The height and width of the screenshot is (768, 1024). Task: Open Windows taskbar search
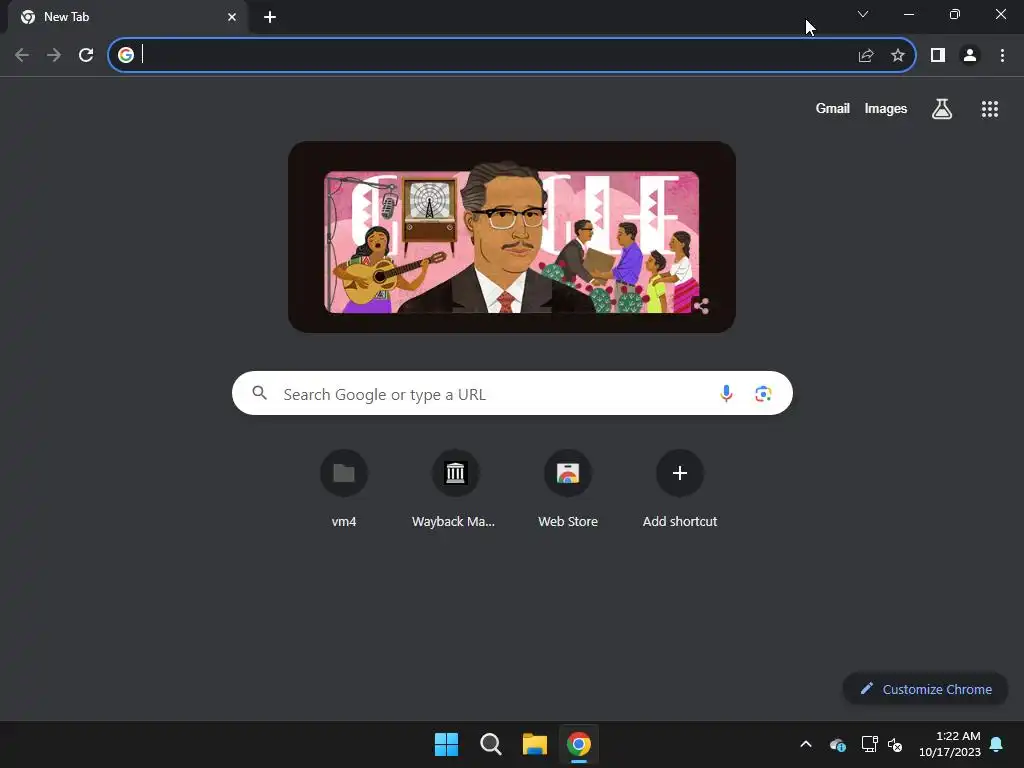pos(490,744)
